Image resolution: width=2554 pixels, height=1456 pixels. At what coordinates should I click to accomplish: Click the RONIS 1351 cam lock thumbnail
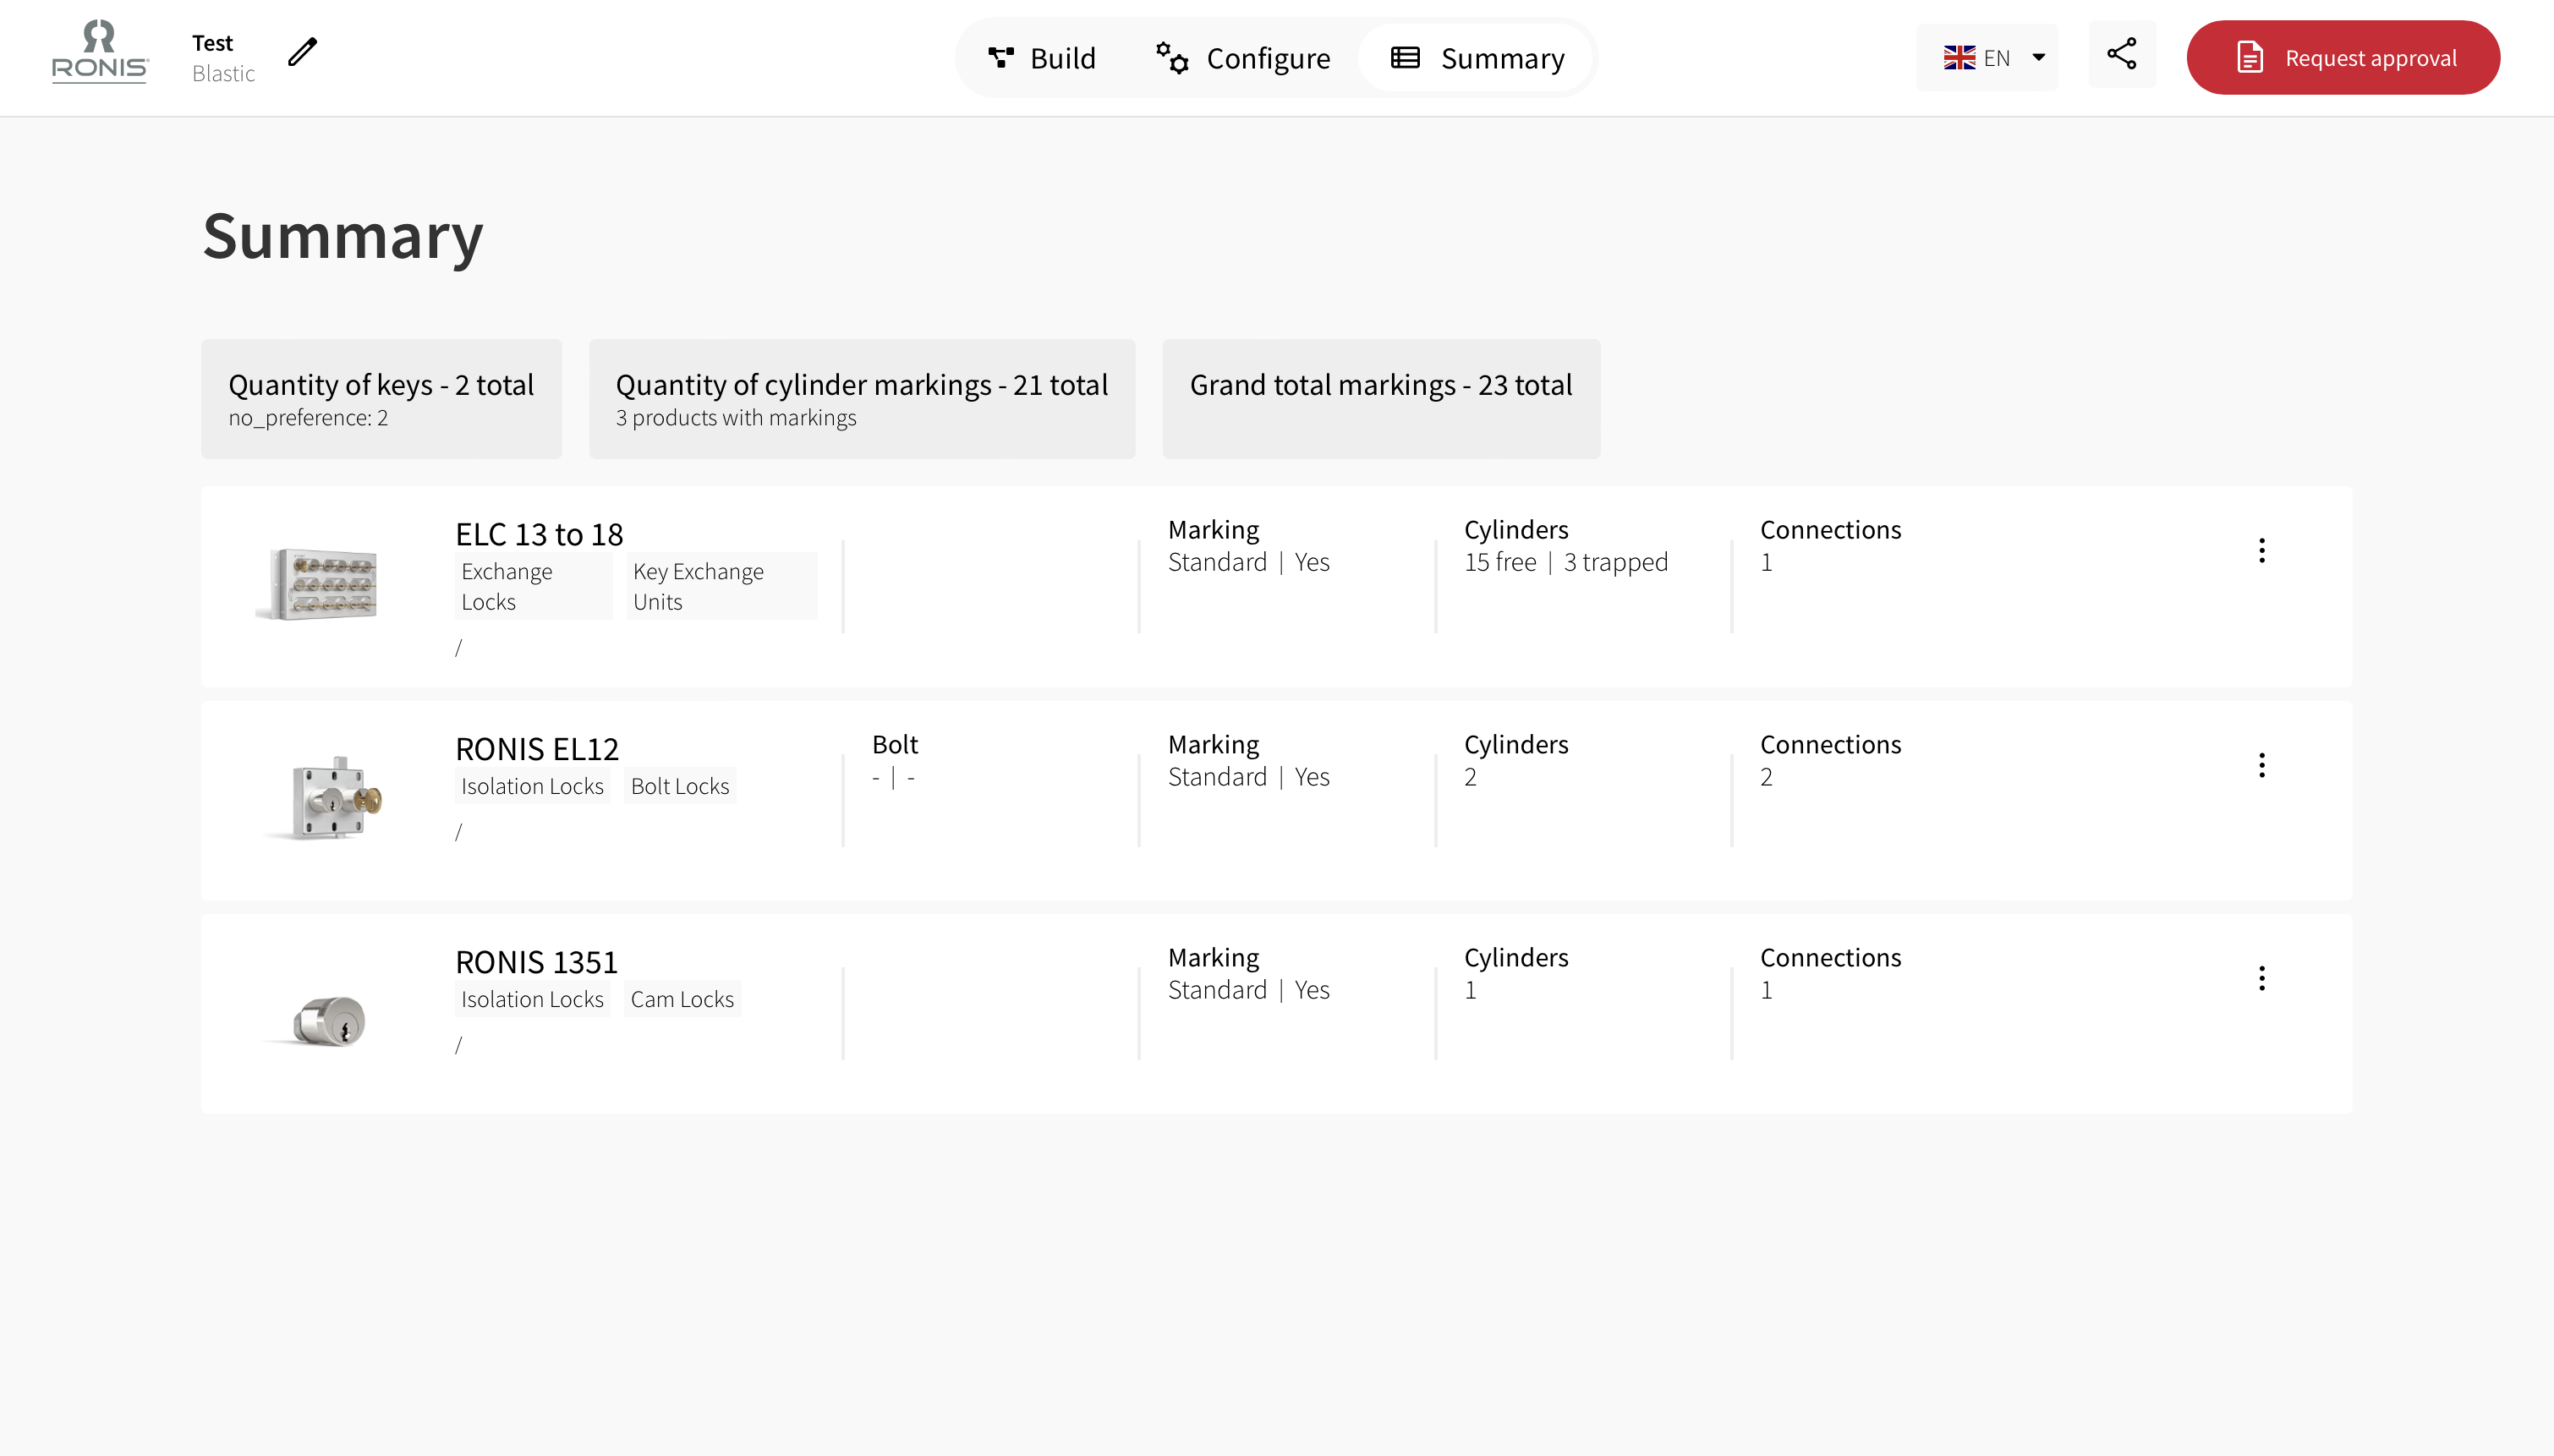tap(331, 1021)
